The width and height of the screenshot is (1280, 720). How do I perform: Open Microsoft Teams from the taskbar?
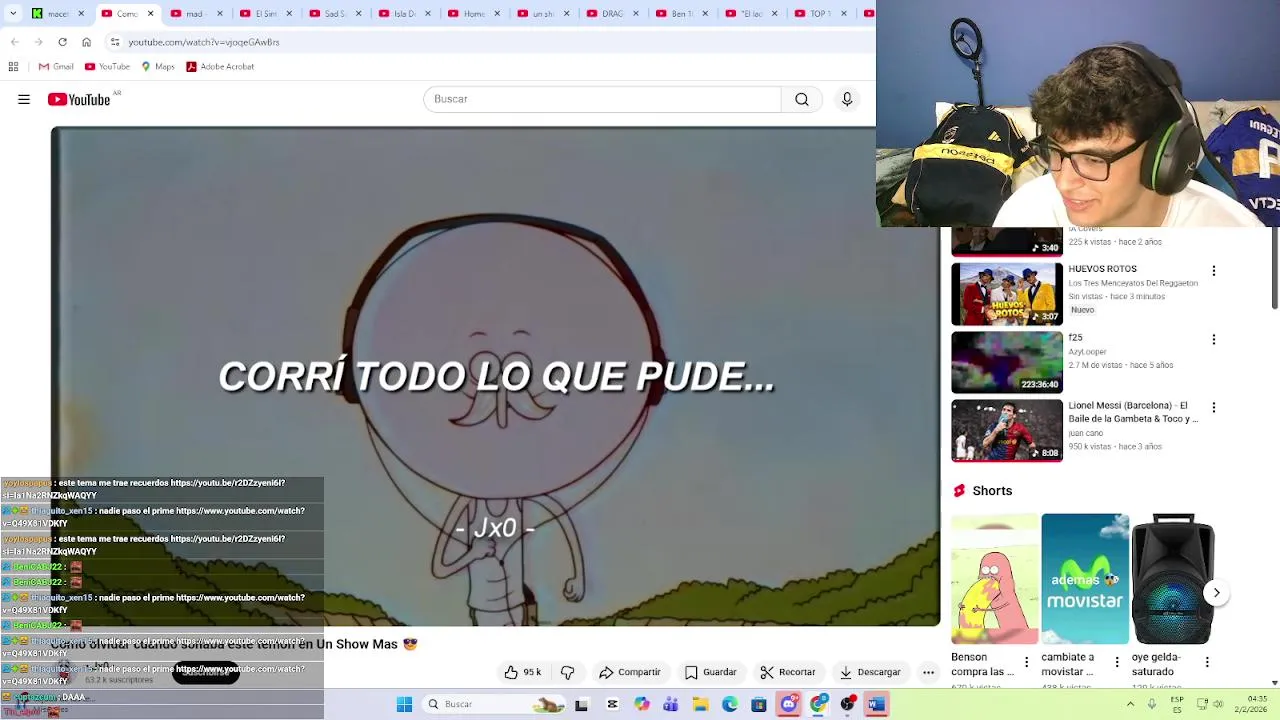(x=671, y=704)
